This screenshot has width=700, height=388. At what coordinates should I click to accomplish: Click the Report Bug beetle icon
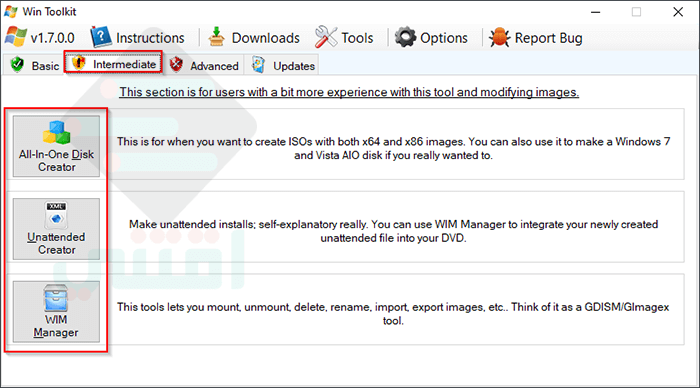[500, 37]
